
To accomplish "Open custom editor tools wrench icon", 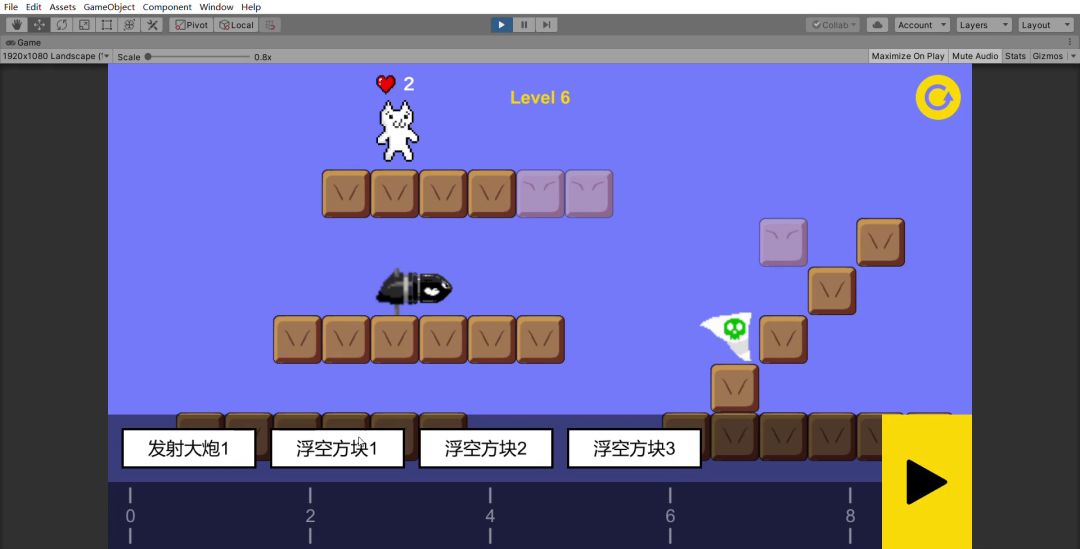I will 153,25.
